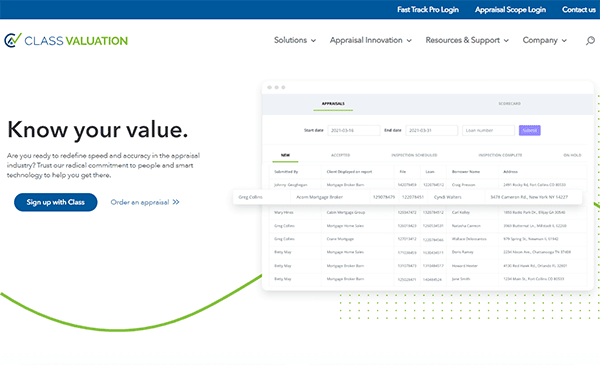600x365 pixels.
Task: Expand the Appraisal Innovation dropdown menu
Action: pos(370,40)
